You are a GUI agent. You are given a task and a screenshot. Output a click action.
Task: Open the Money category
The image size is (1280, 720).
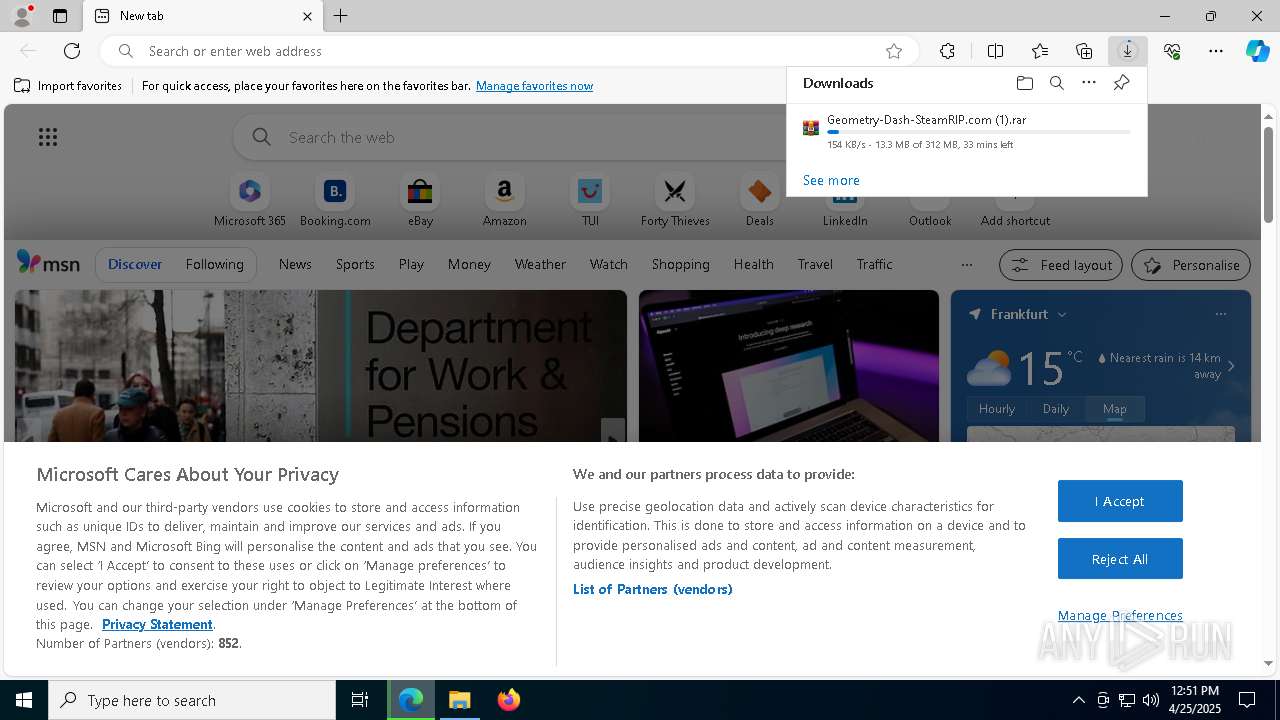(469, 264)
